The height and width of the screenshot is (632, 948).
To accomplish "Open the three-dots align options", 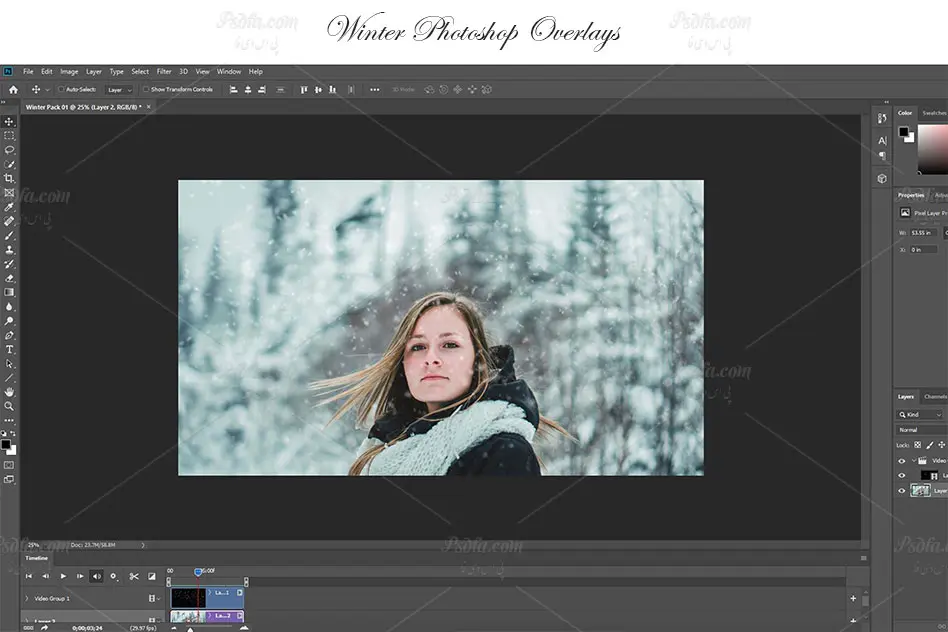I will click(x=375, y=90).
